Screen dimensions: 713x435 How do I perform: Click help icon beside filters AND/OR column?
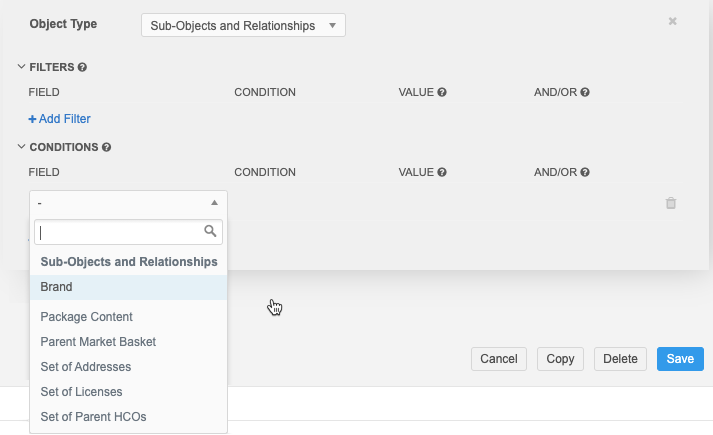(x=585, y=92)
